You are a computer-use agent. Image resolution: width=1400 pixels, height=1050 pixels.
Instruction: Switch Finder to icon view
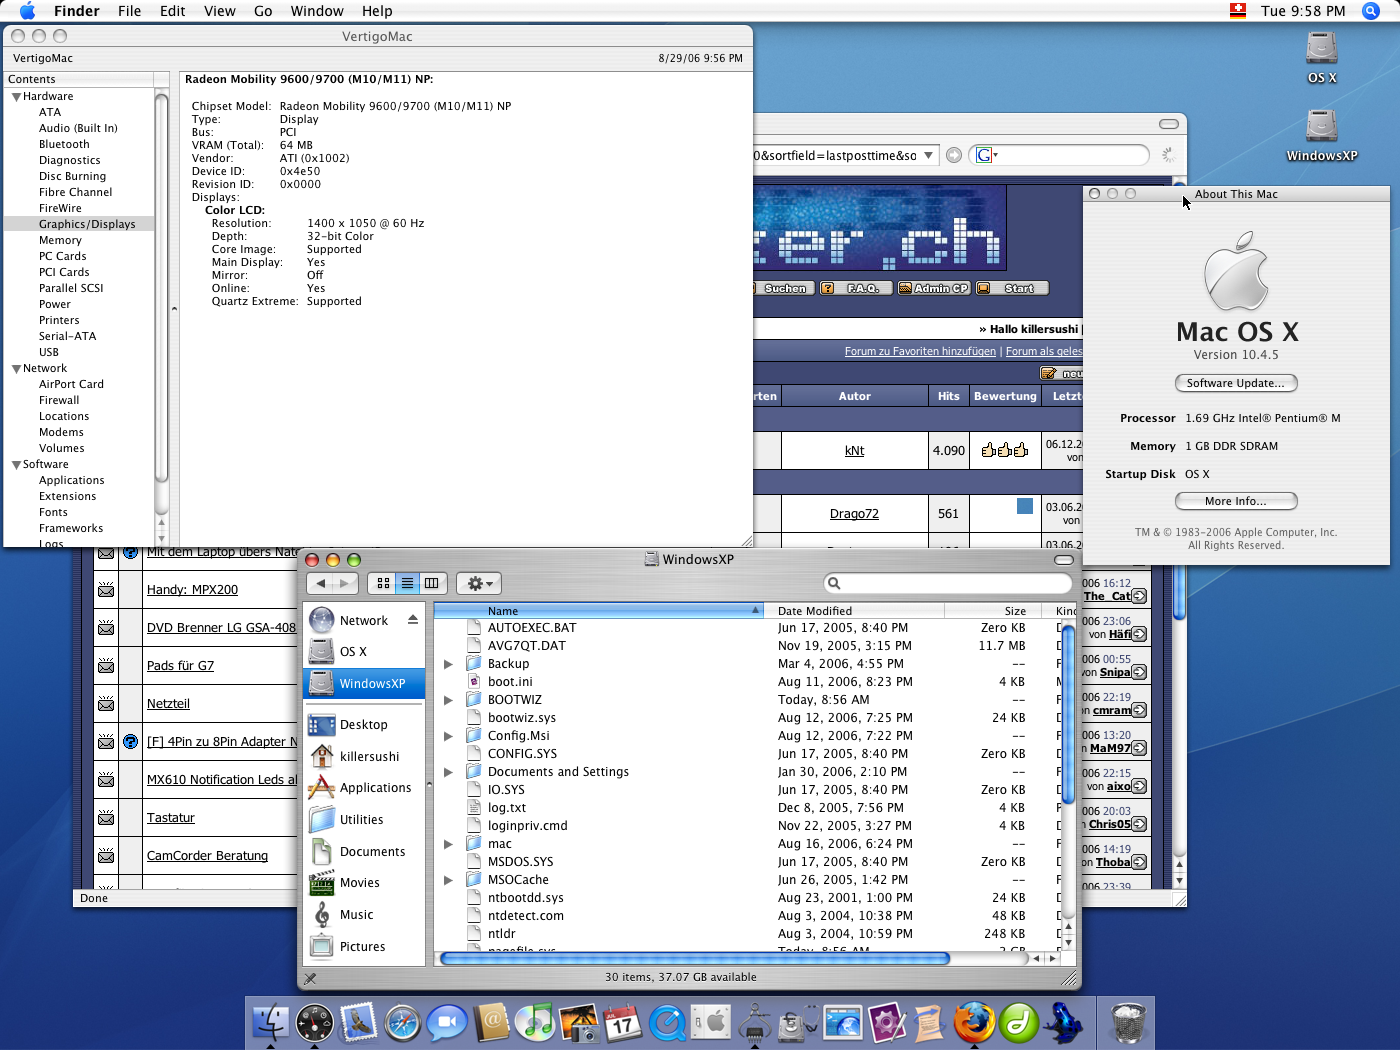pos(383,583)
